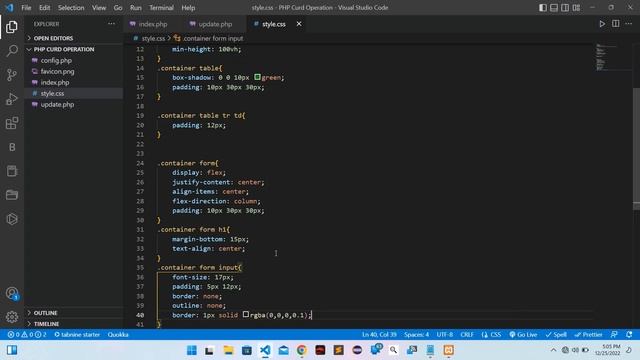The image size is (640, 360).
Task: Change line ending via CRLF
Action: tap(467, 334)
